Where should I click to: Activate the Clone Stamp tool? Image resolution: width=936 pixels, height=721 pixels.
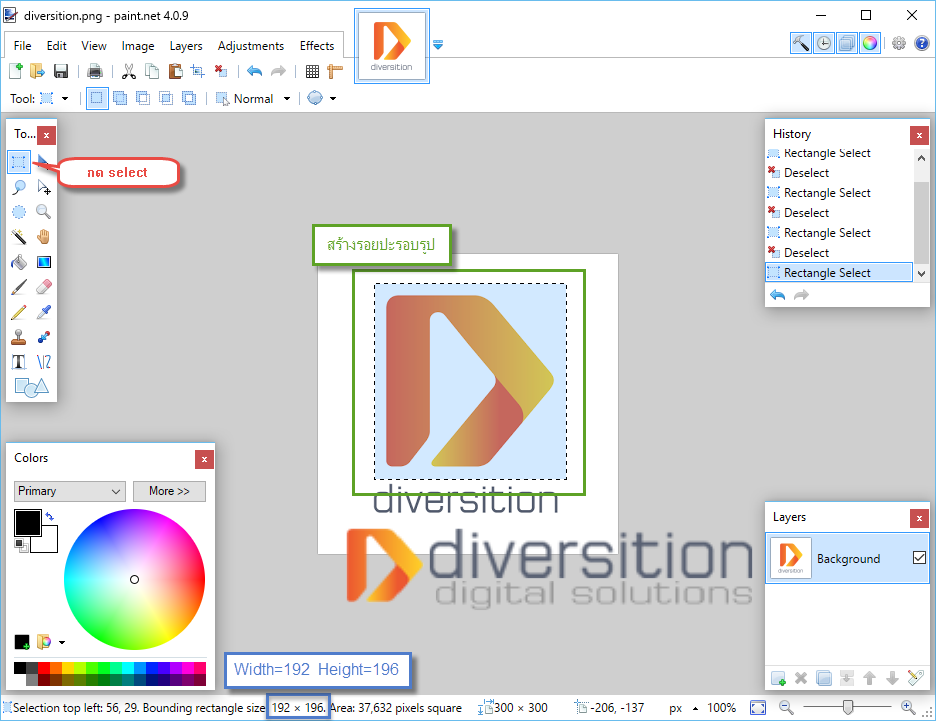point(19,337)
